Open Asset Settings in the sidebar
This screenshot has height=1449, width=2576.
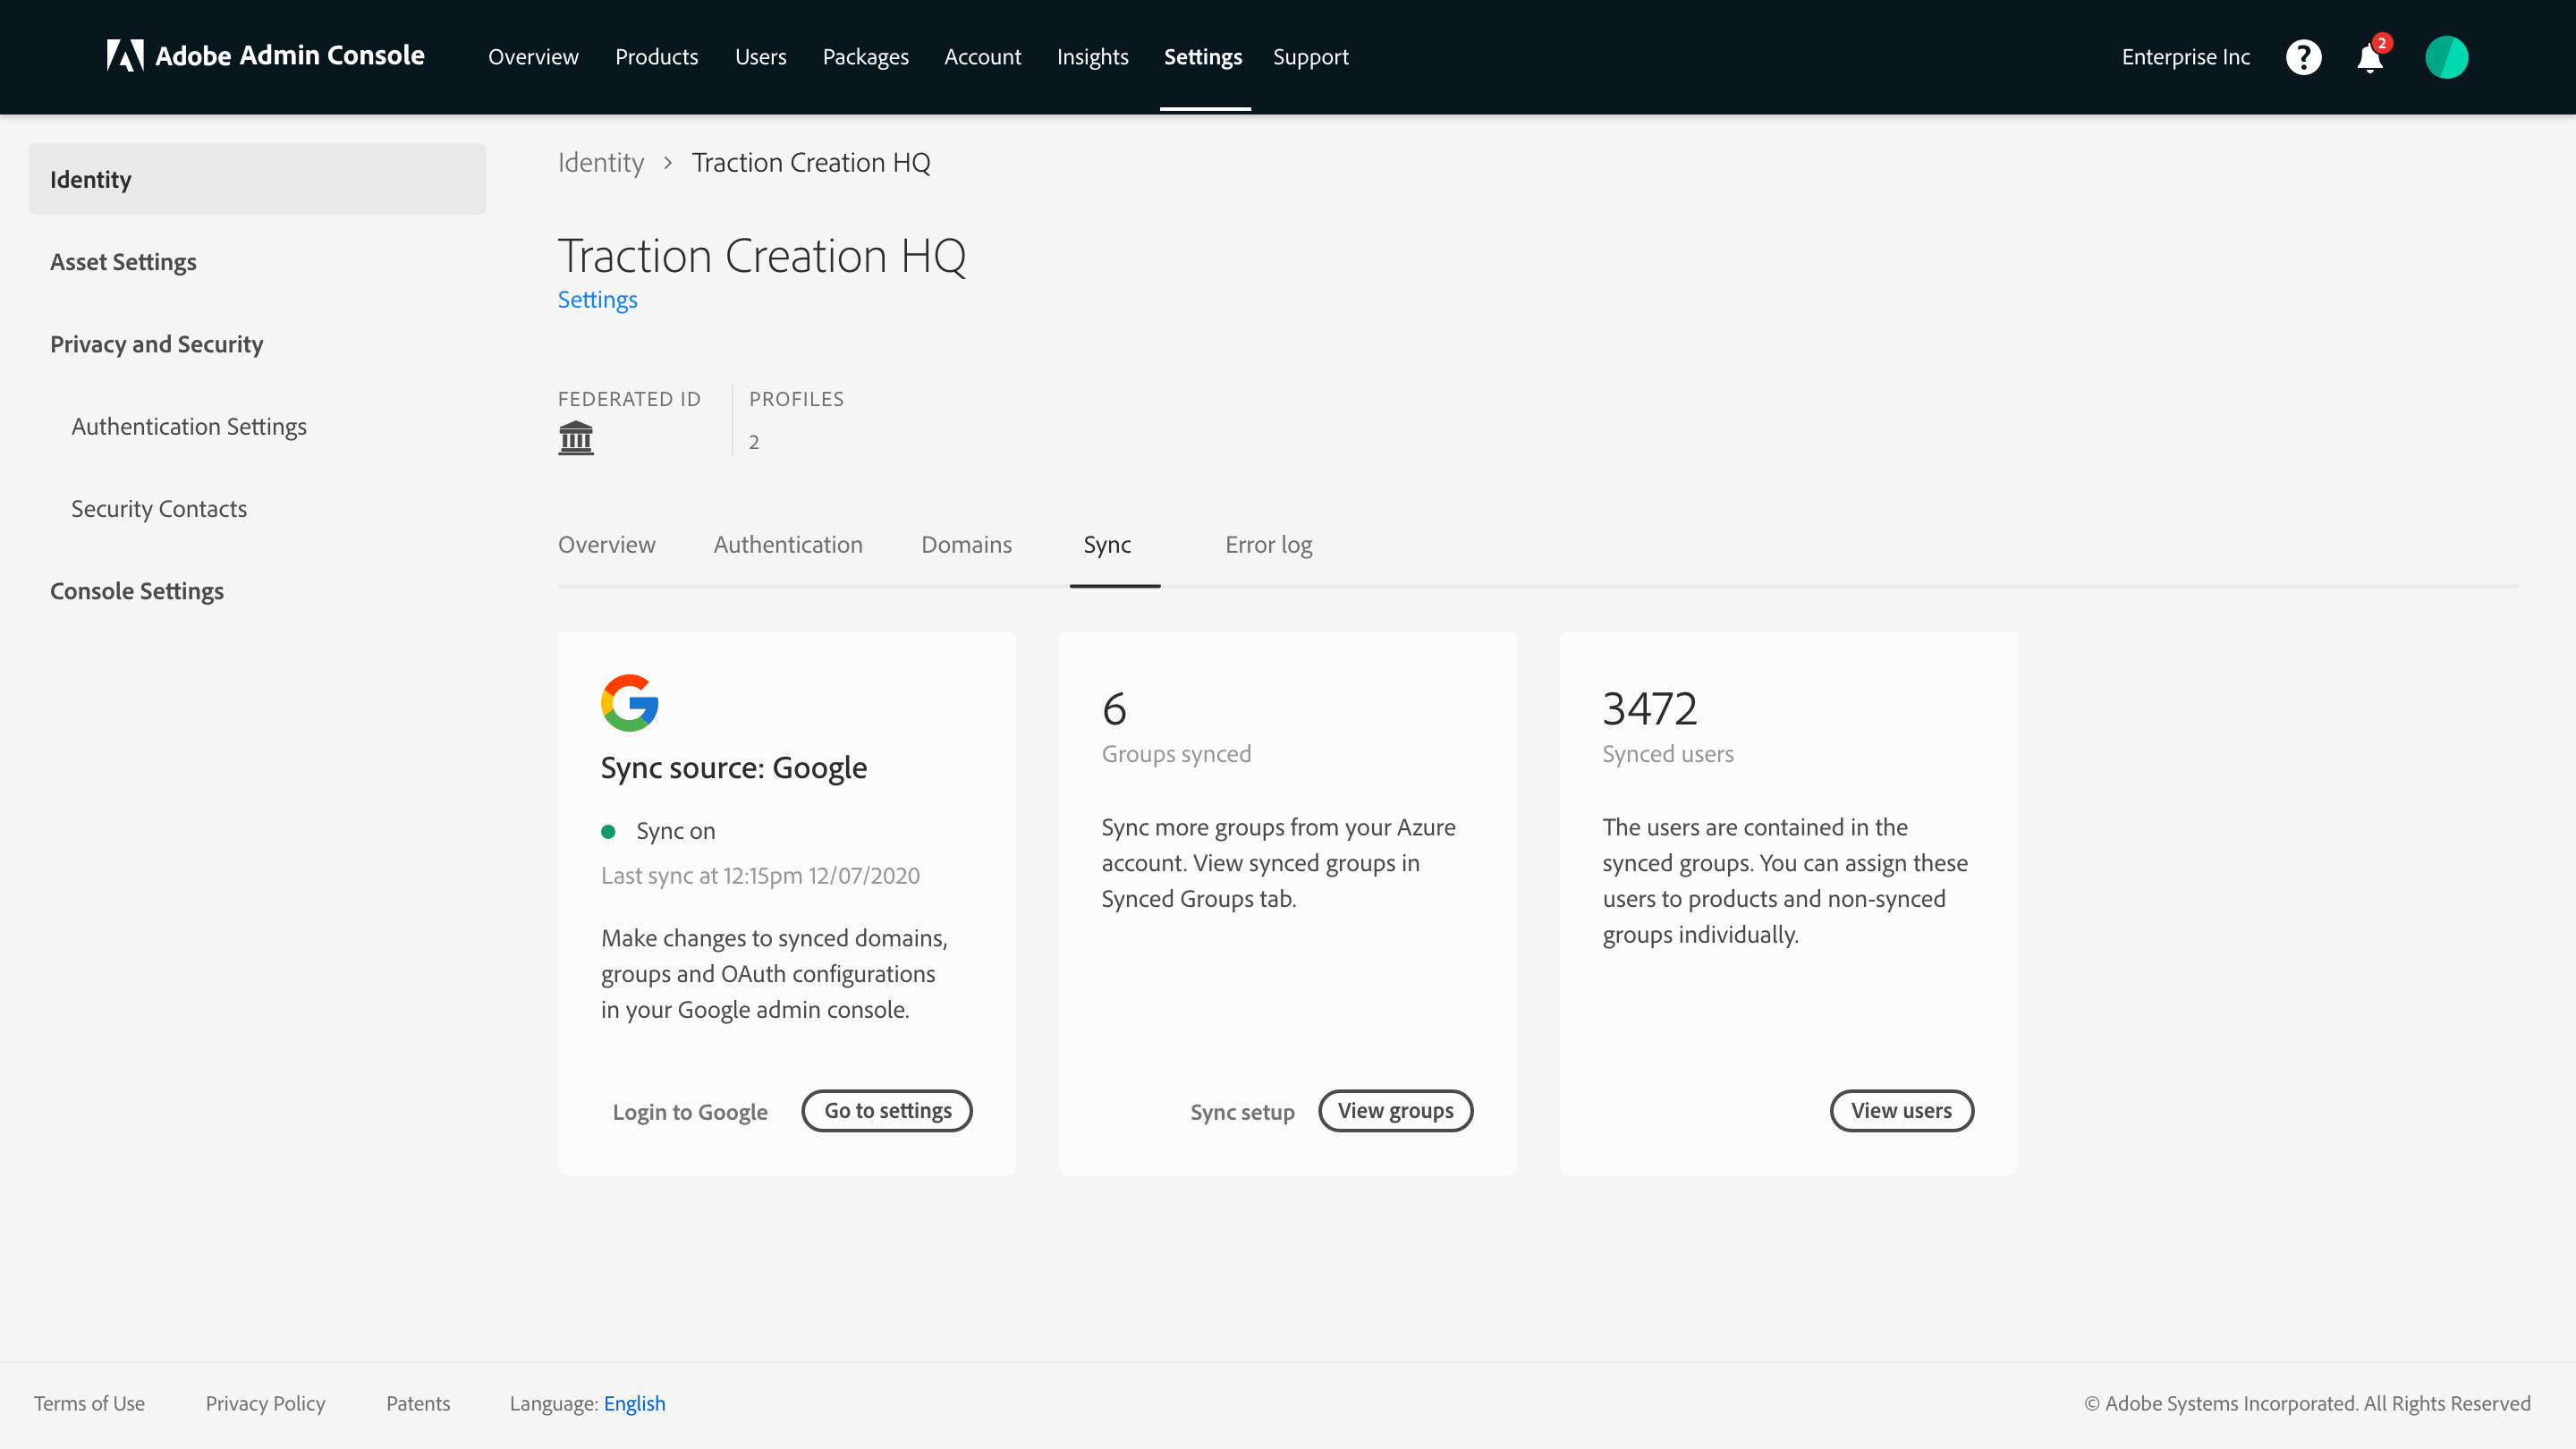pyautogui.click(x=123, y=262)
